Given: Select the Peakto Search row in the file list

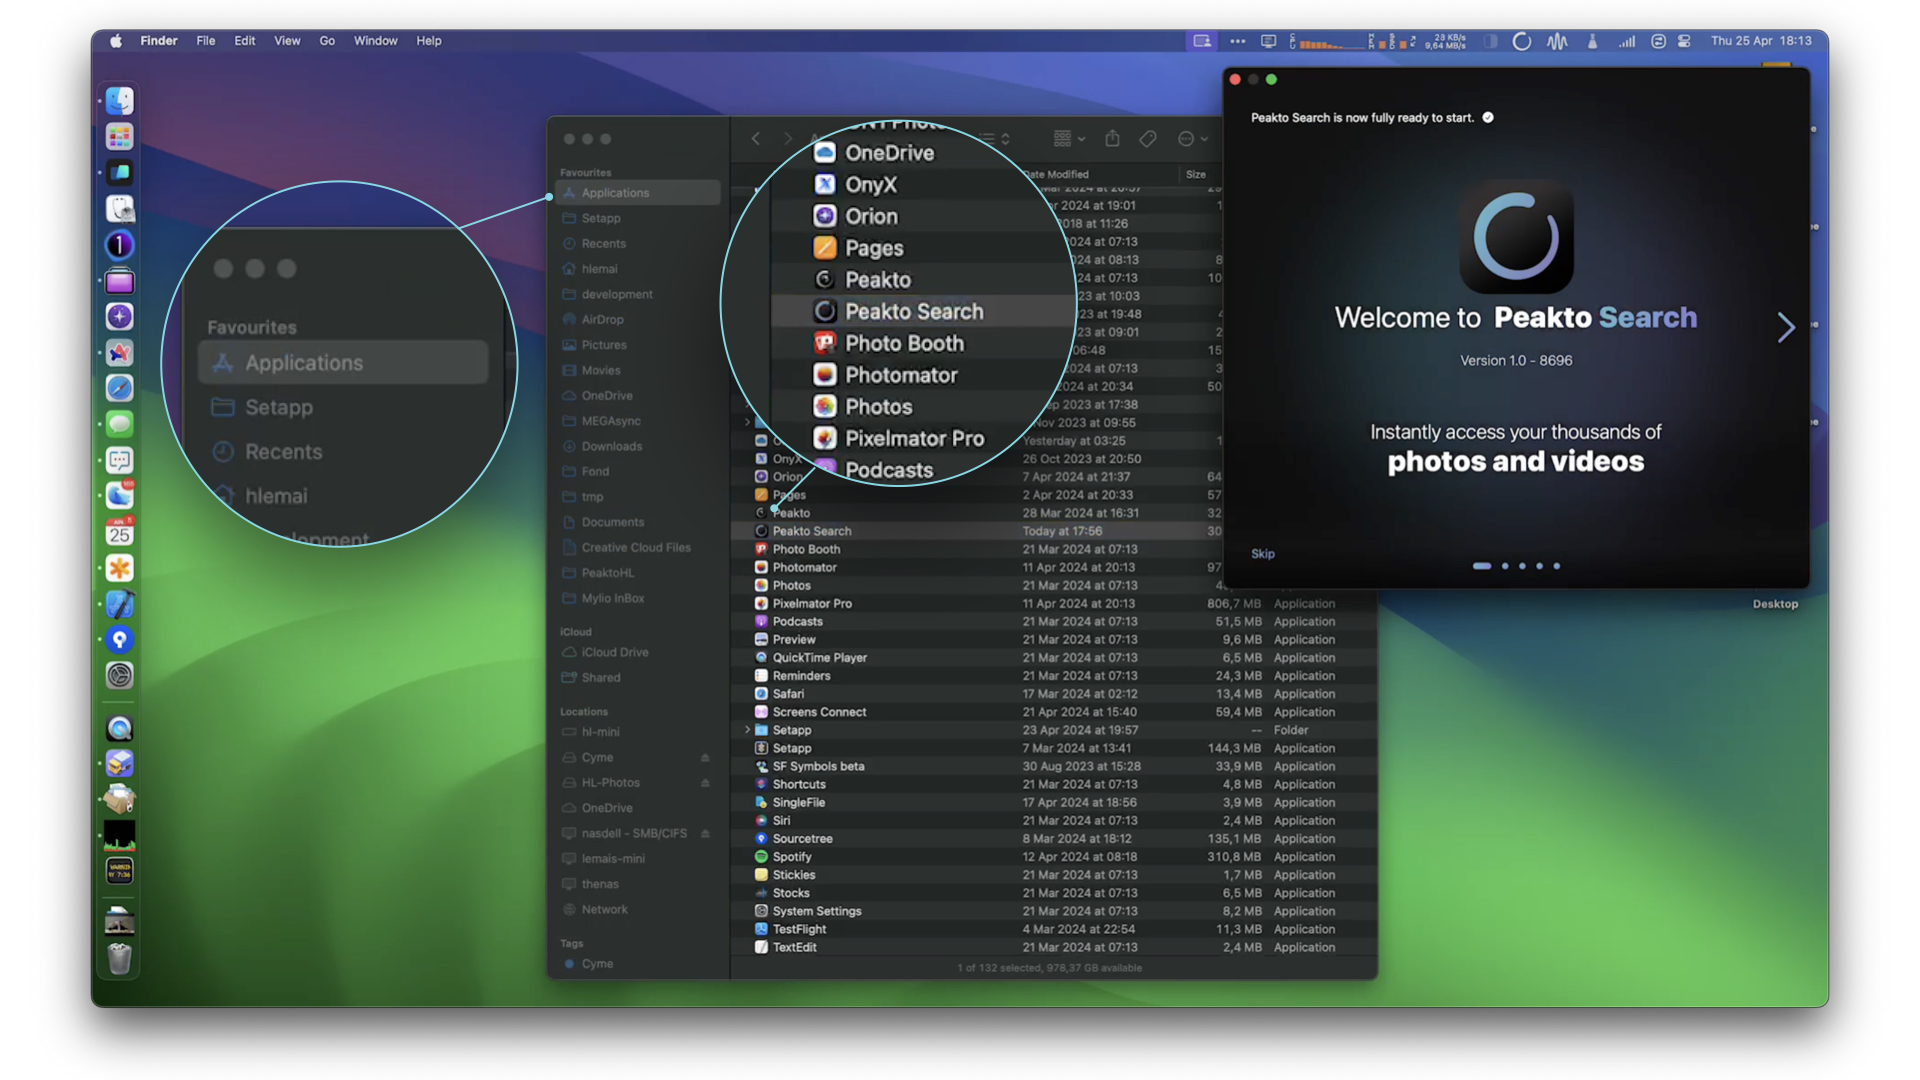Looking at the screenshot, I should (x=977, y=531).
